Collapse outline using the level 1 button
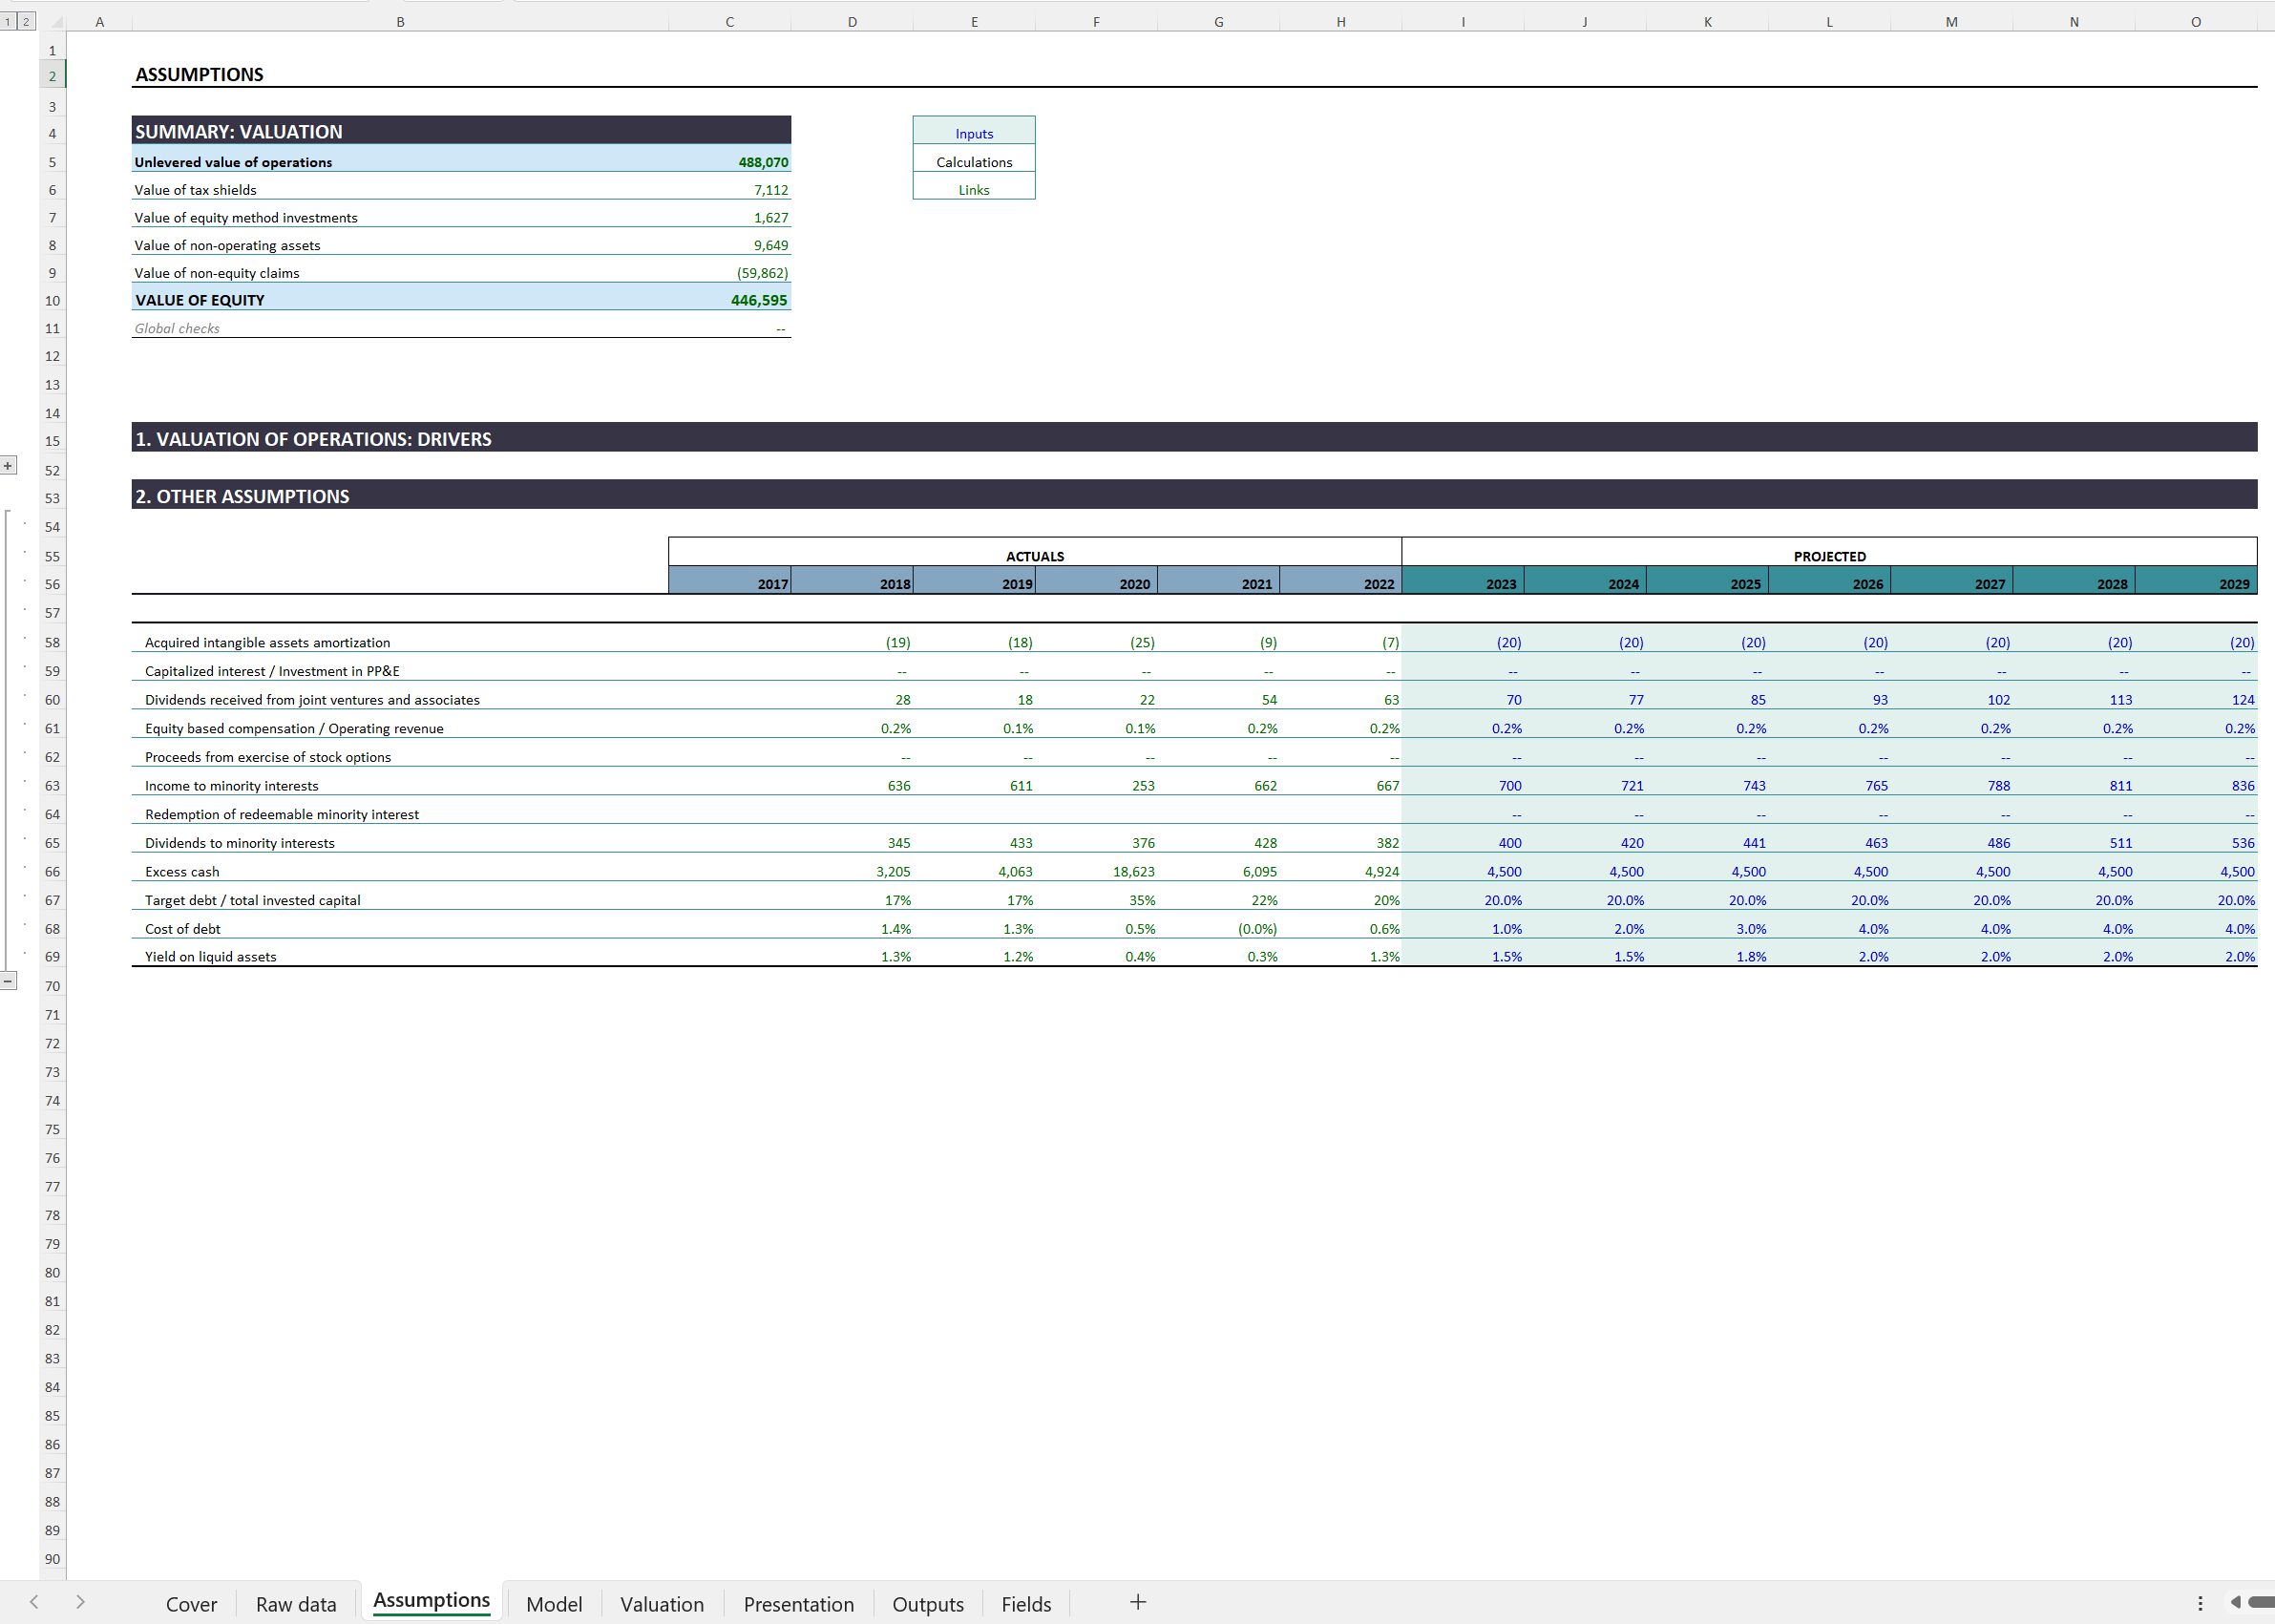The height and width of the screenshot is (1624, 2275). click(8, 20)
